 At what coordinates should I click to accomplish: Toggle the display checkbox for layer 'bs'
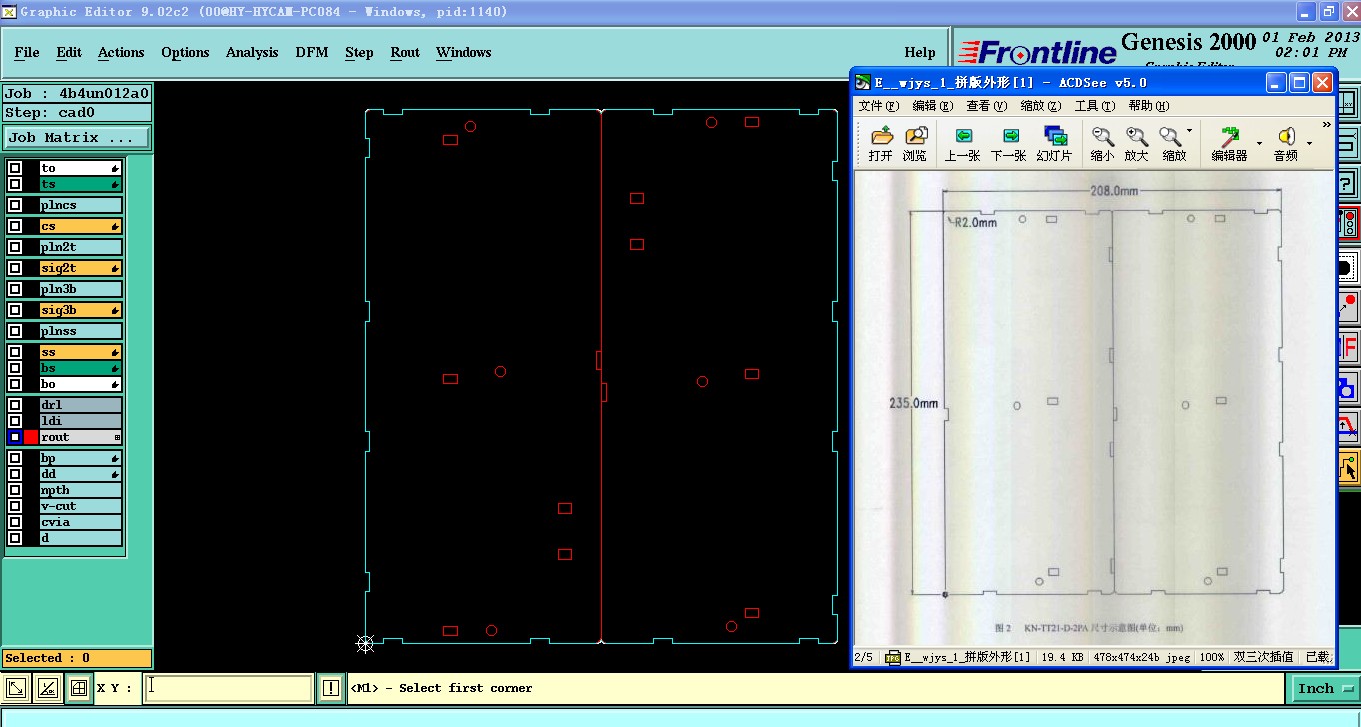(15, 368)
